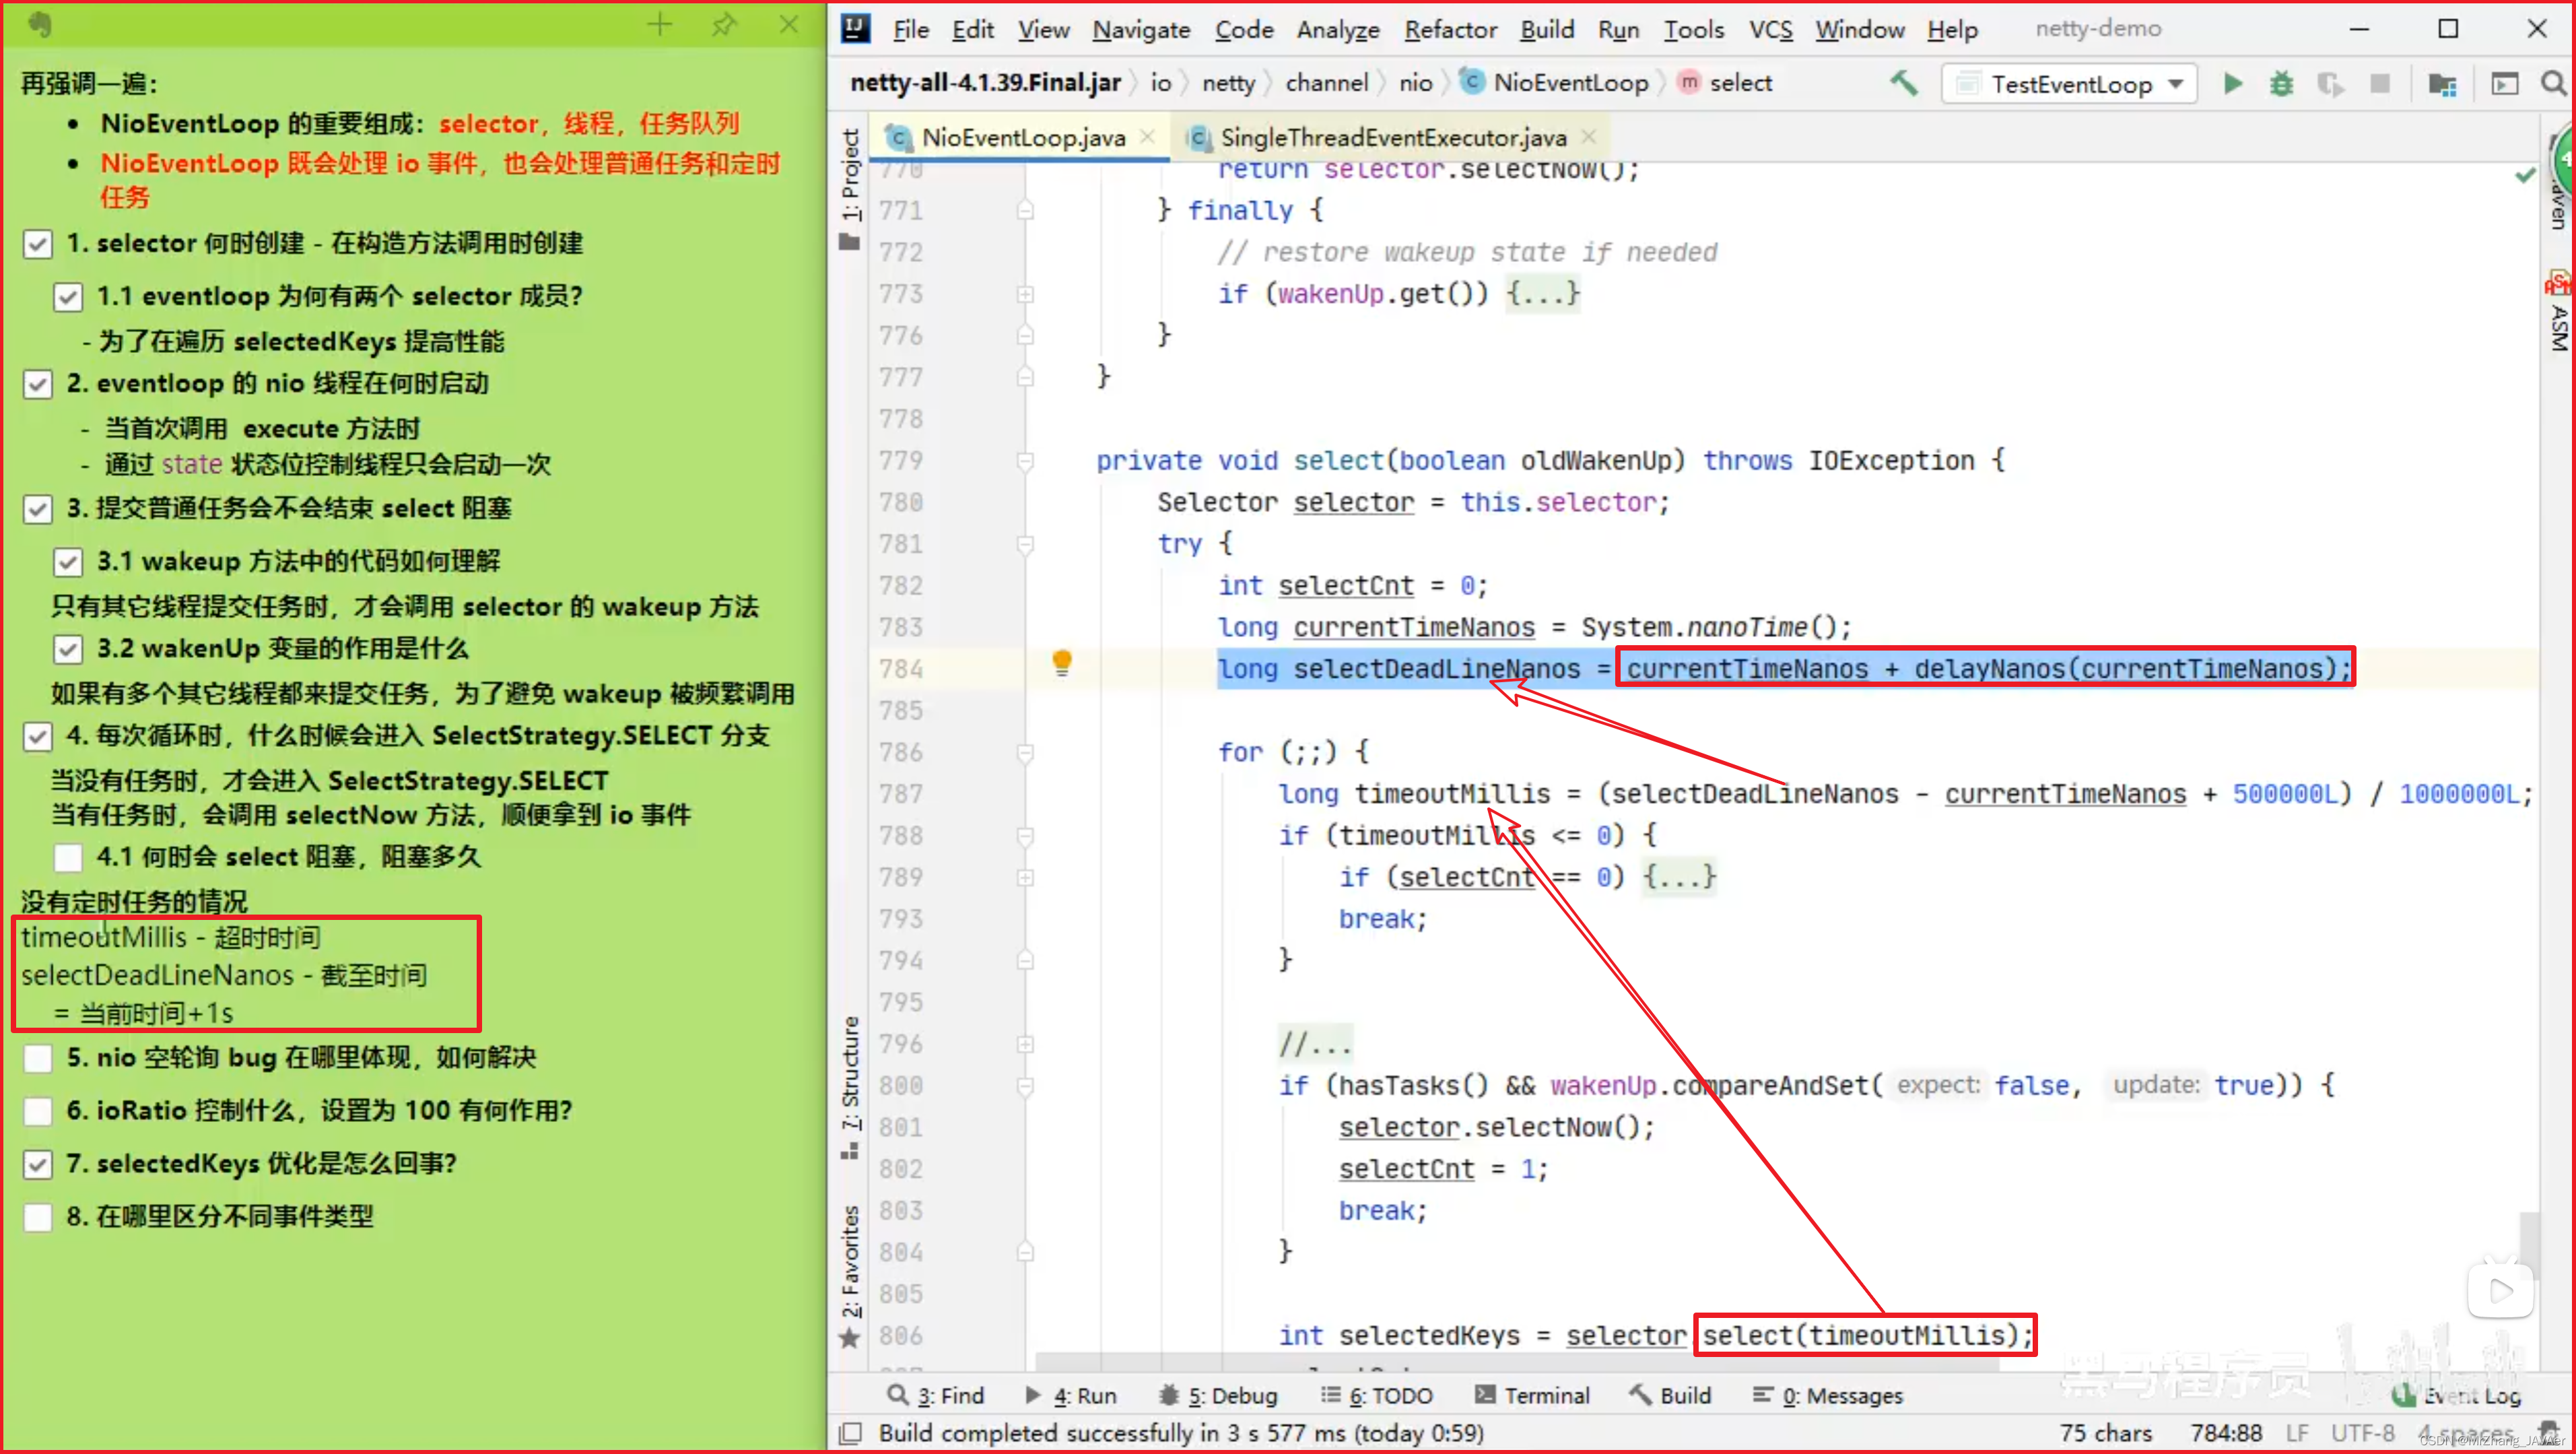The height and width of the screenshot is (1454, 2576).
Task: Start debugging with the bug icon
Action: click(2281, 84)
